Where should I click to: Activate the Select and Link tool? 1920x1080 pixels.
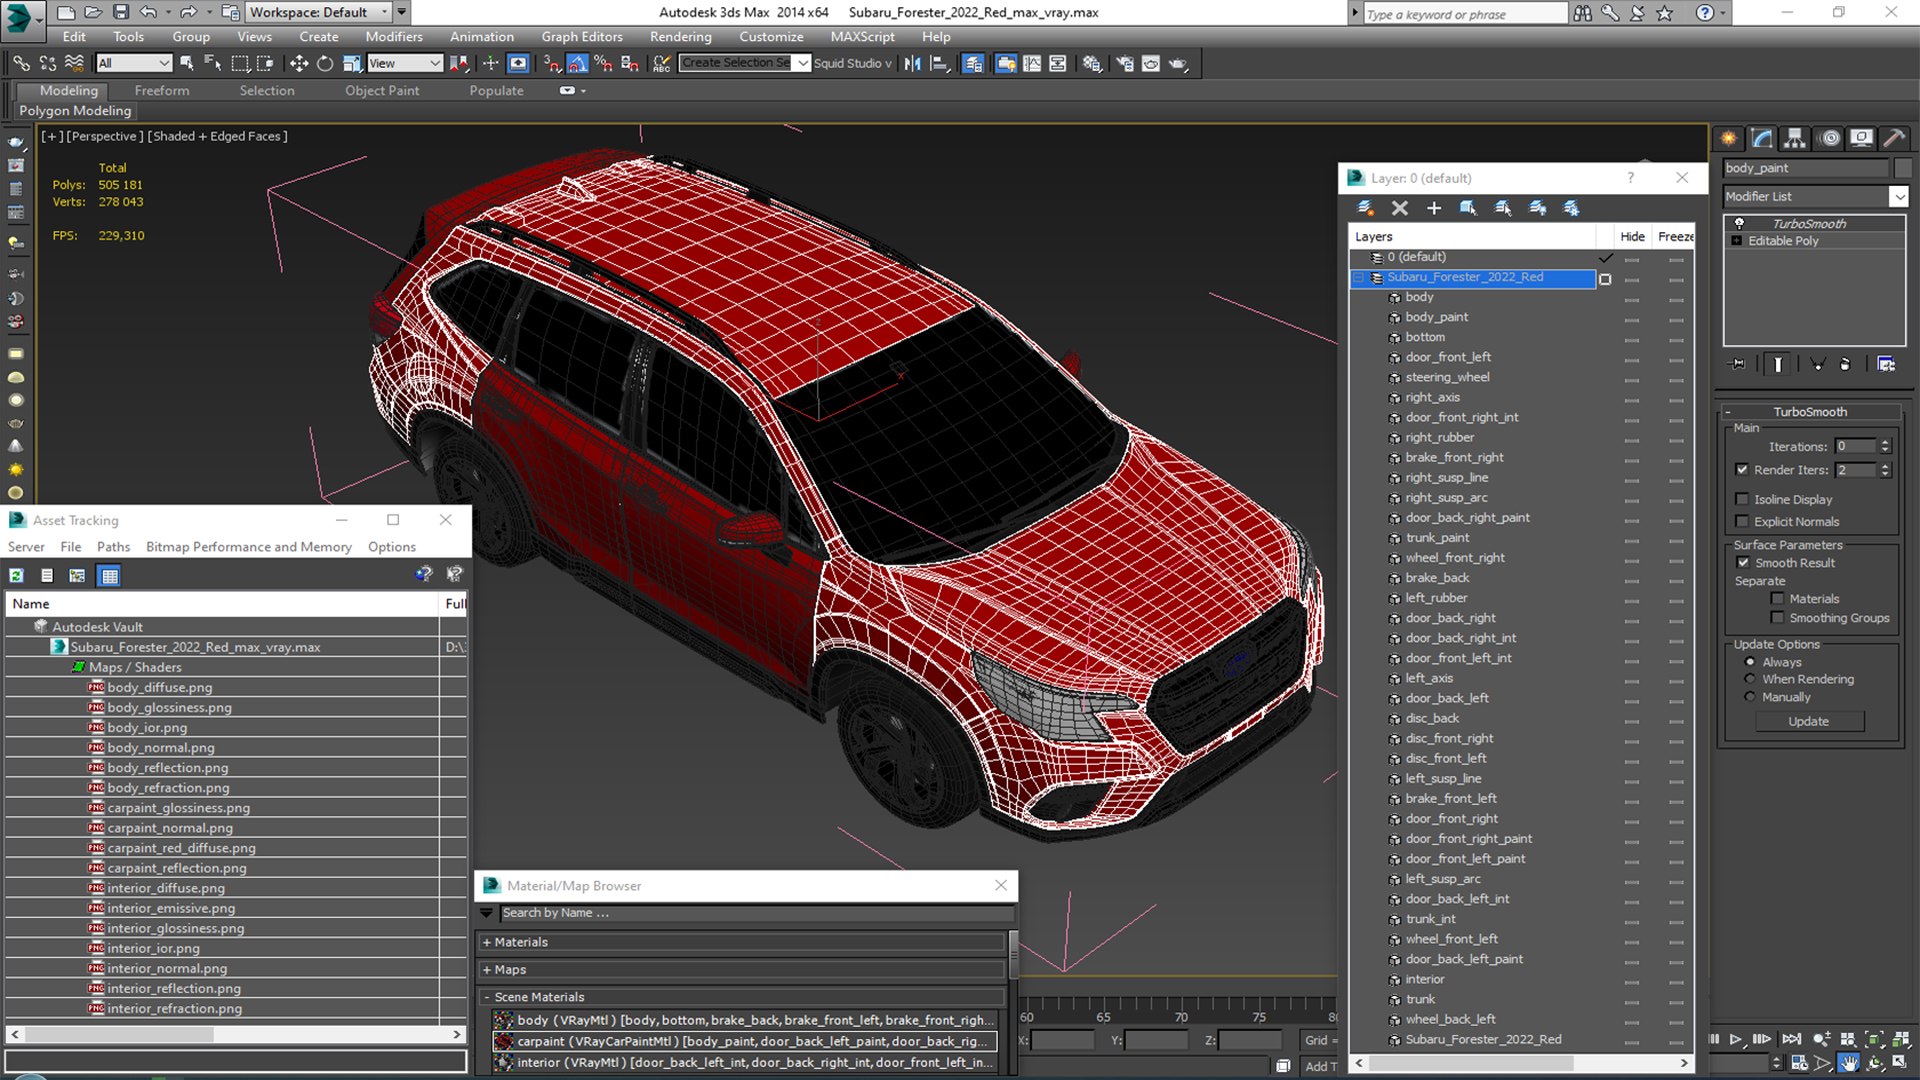tap(21, 63)
